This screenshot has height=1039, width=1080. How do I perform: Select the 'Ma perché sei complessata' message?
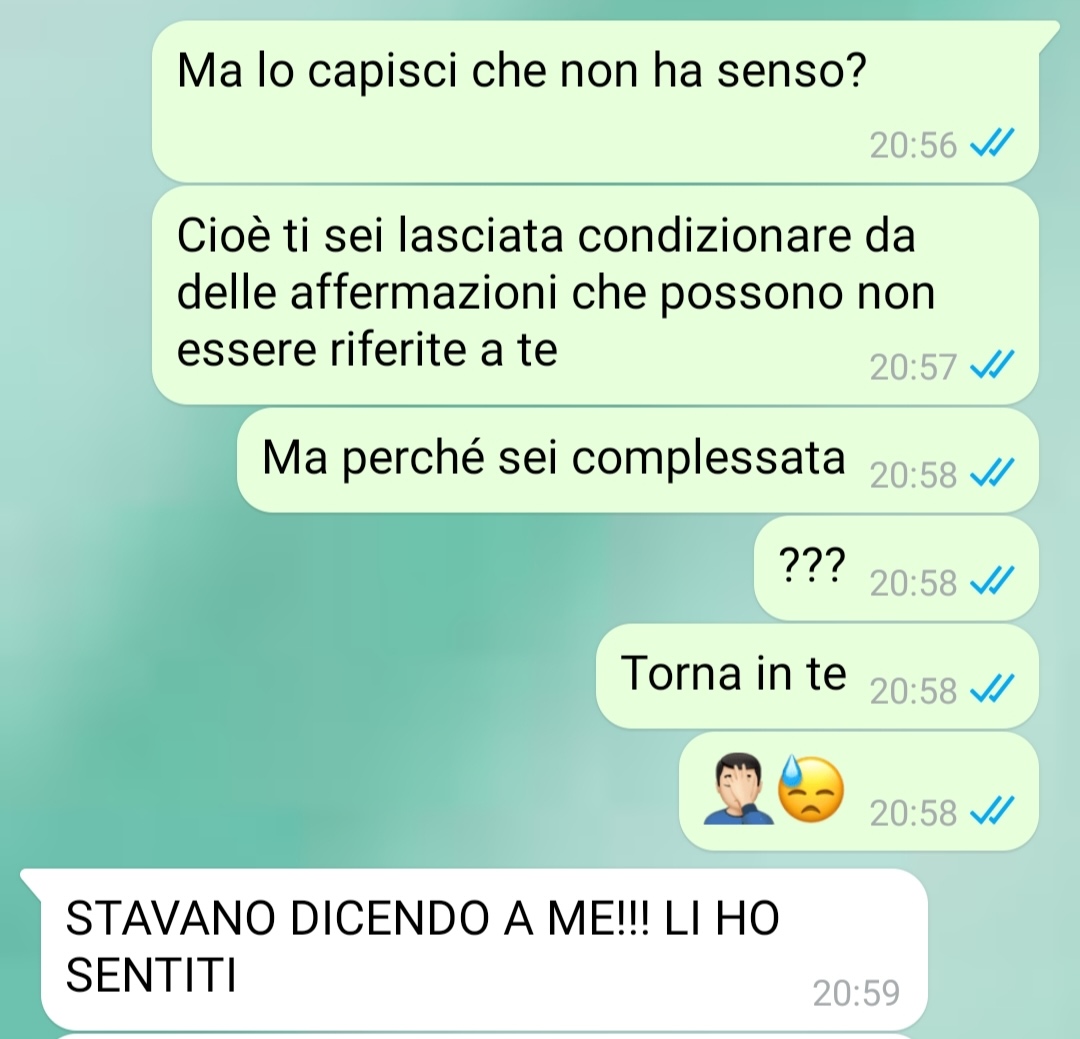(638, 460)
